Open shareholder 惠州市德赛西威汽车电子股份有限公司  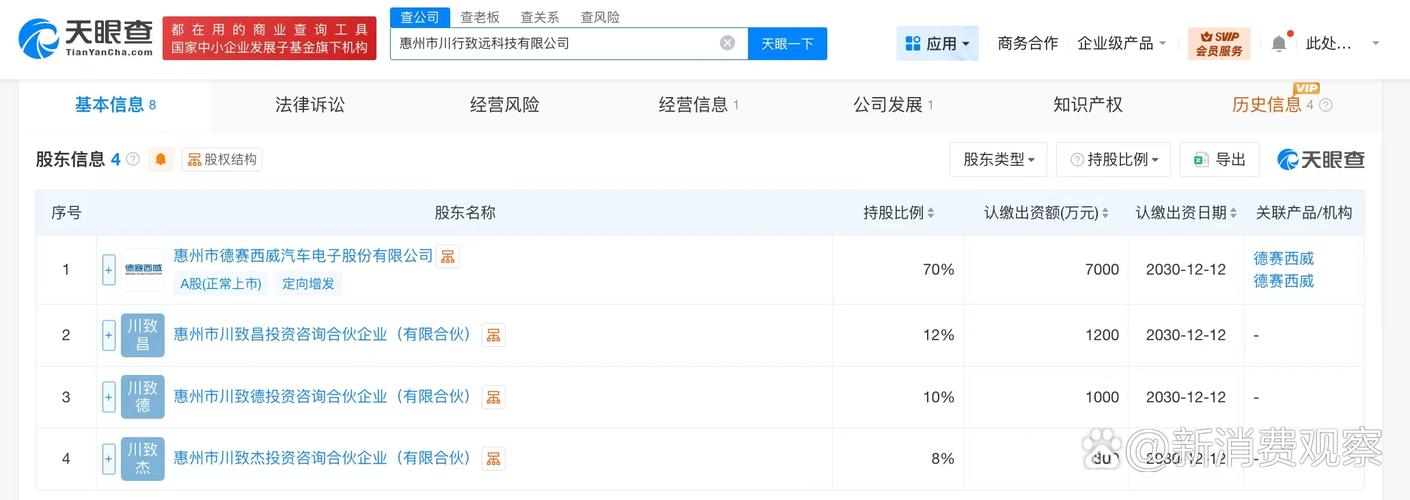(x=303, y=256)
